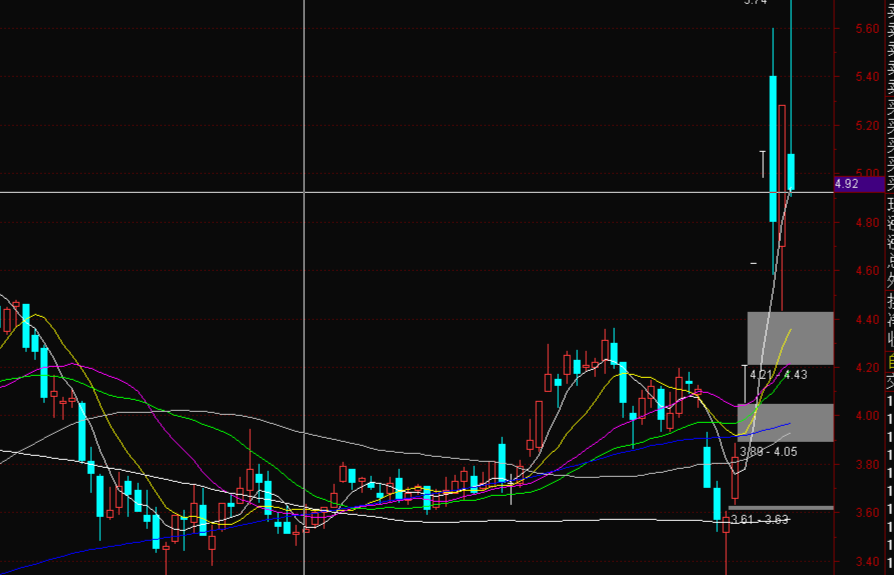Click the thin gray bar at 3.62 level
Screen dimensions: 894x575
(781, 508)
